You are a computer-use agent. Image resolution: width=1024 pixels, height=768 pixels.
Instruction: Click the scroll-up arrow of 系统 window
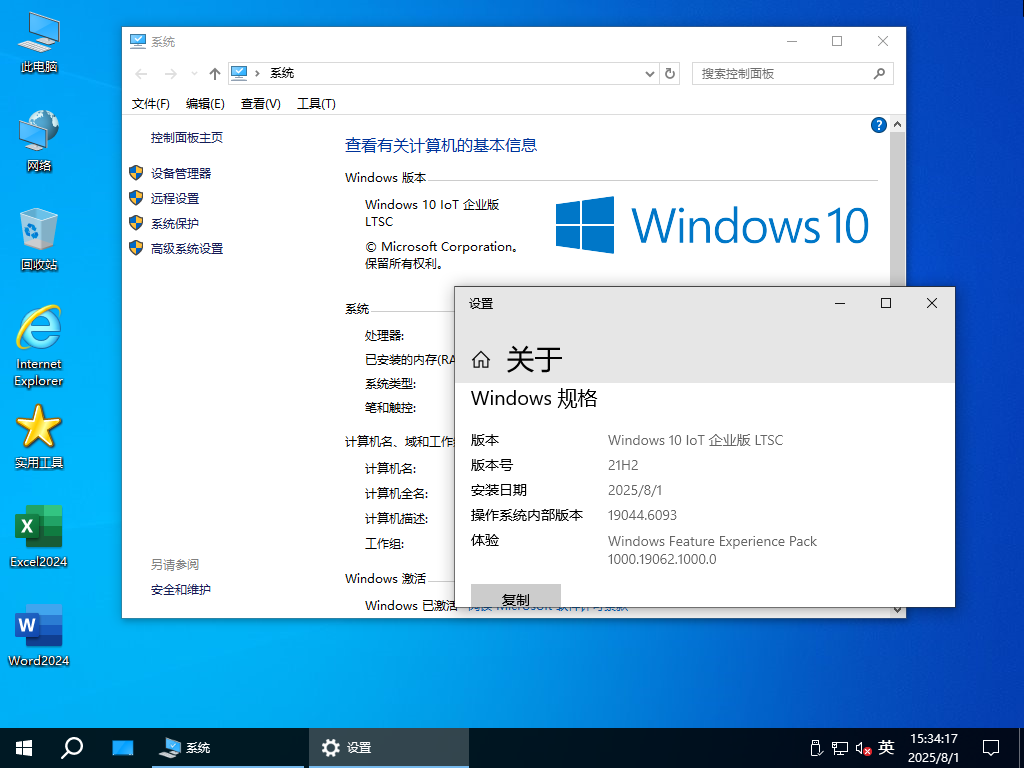pyautogui.click(x=897, y=124)
